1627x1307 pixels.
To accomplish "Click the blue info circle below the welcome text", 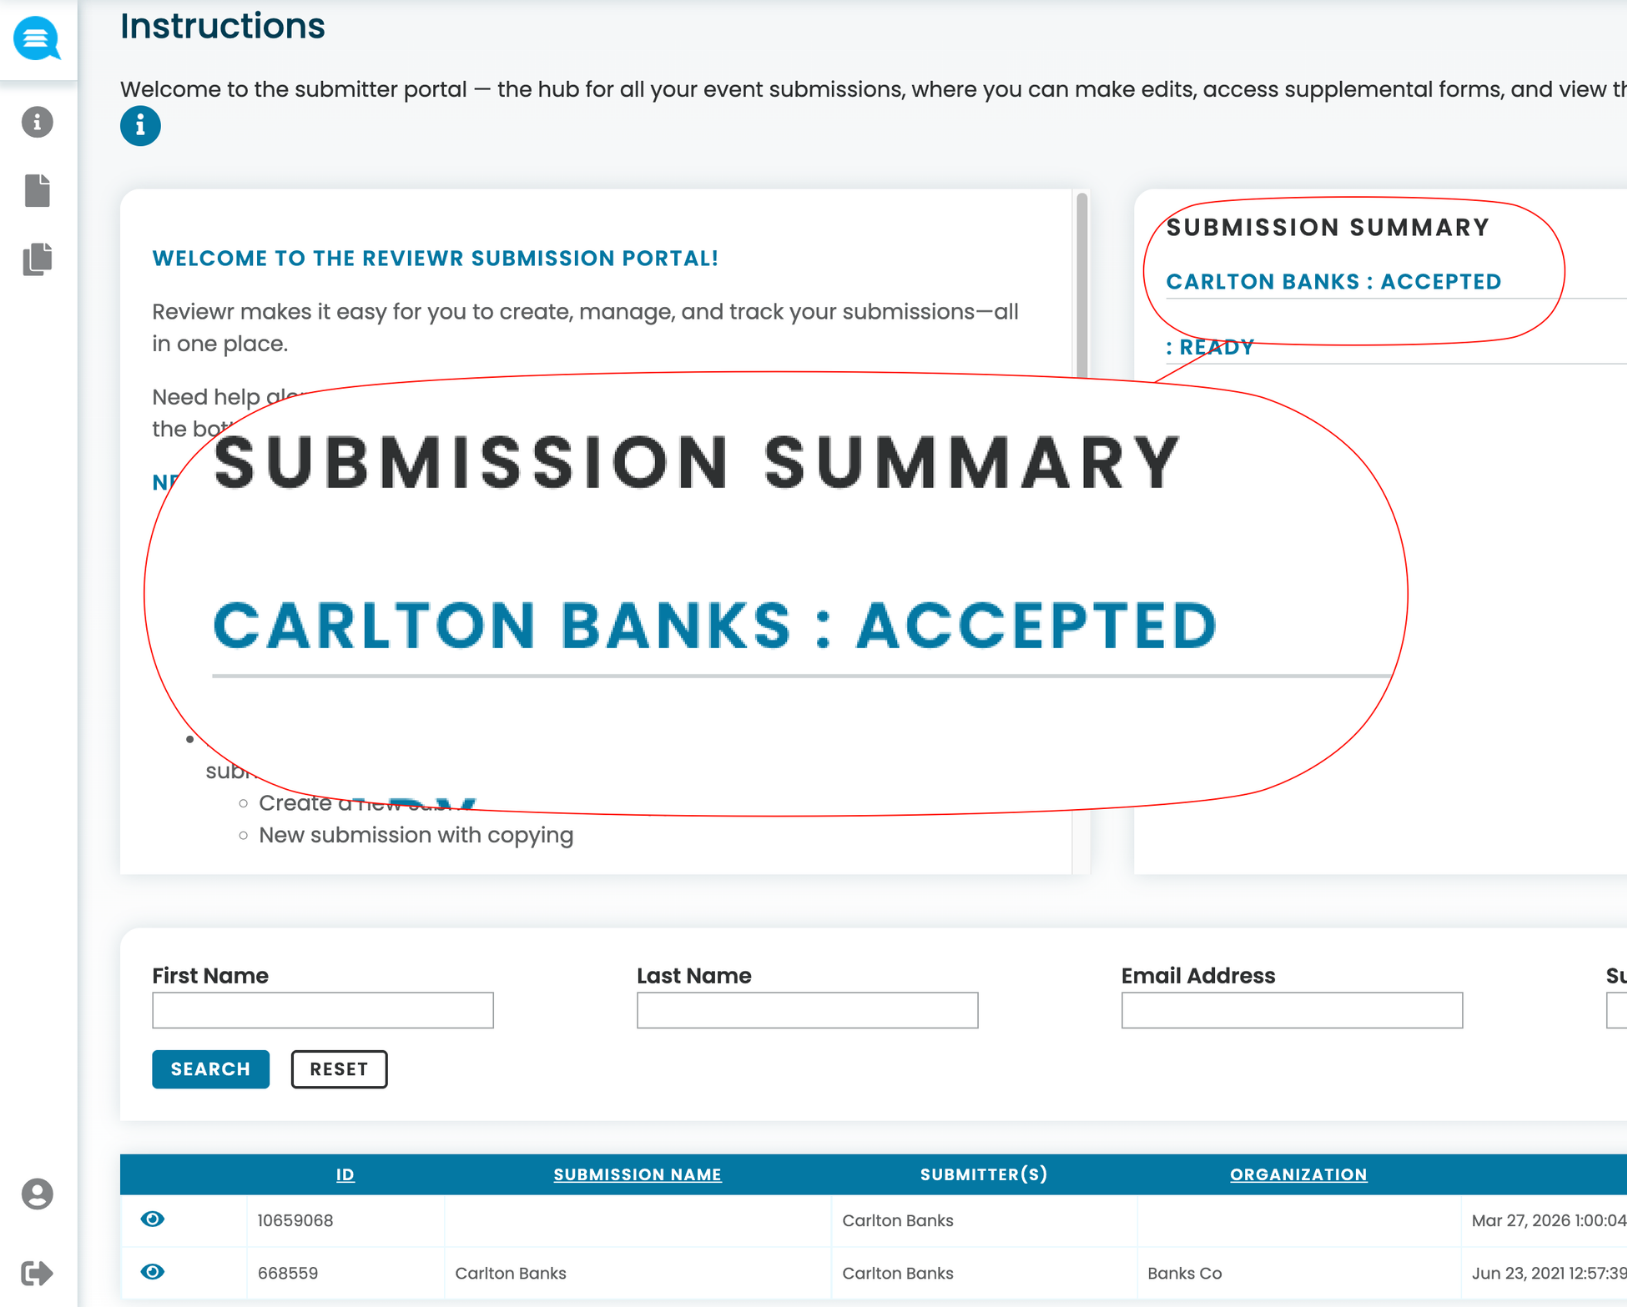I will point(140,125).
